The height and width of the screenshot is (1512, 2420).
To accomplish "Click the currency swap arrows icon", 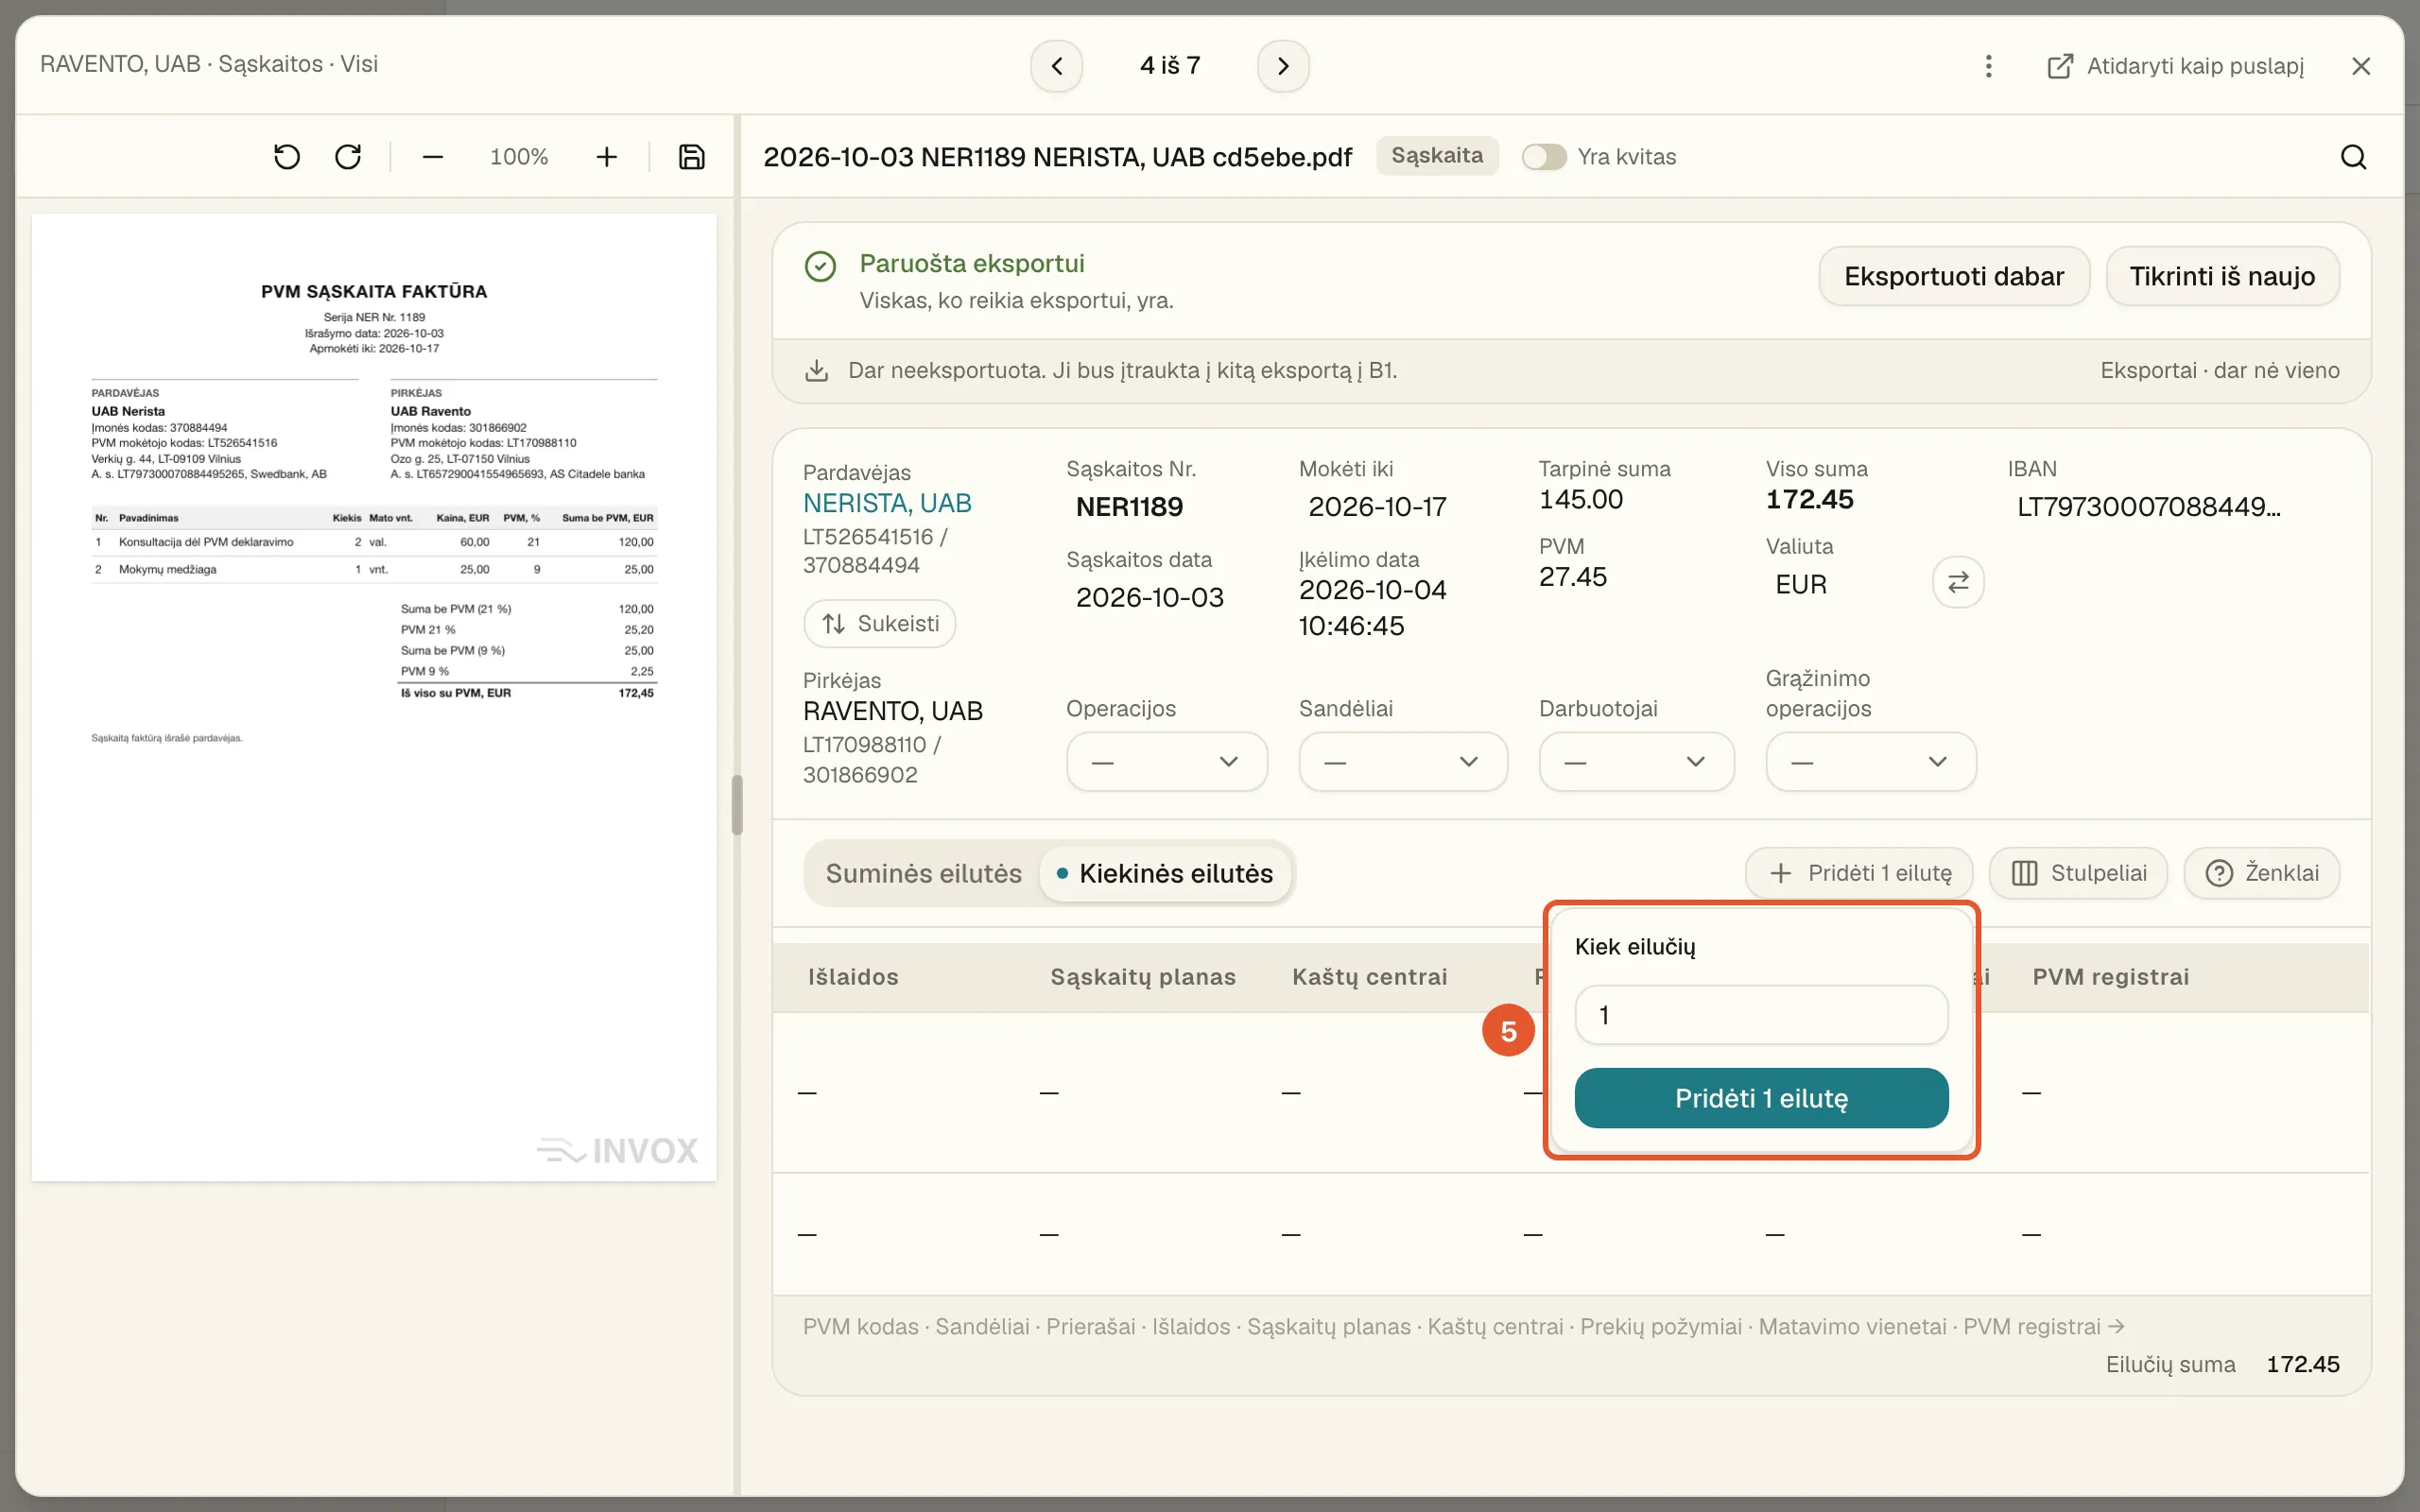I will (1958, 582).
